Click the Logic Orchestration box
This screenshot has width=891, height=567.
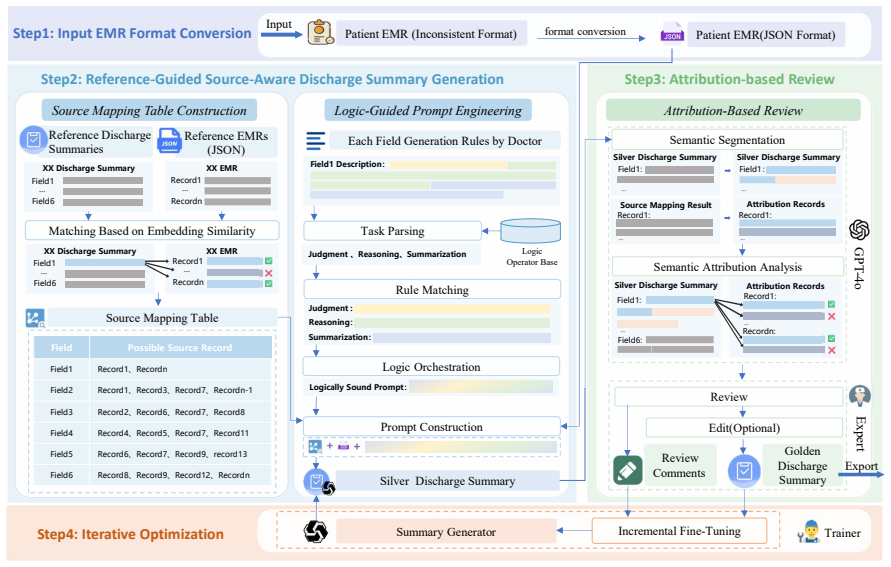[431, 366]
